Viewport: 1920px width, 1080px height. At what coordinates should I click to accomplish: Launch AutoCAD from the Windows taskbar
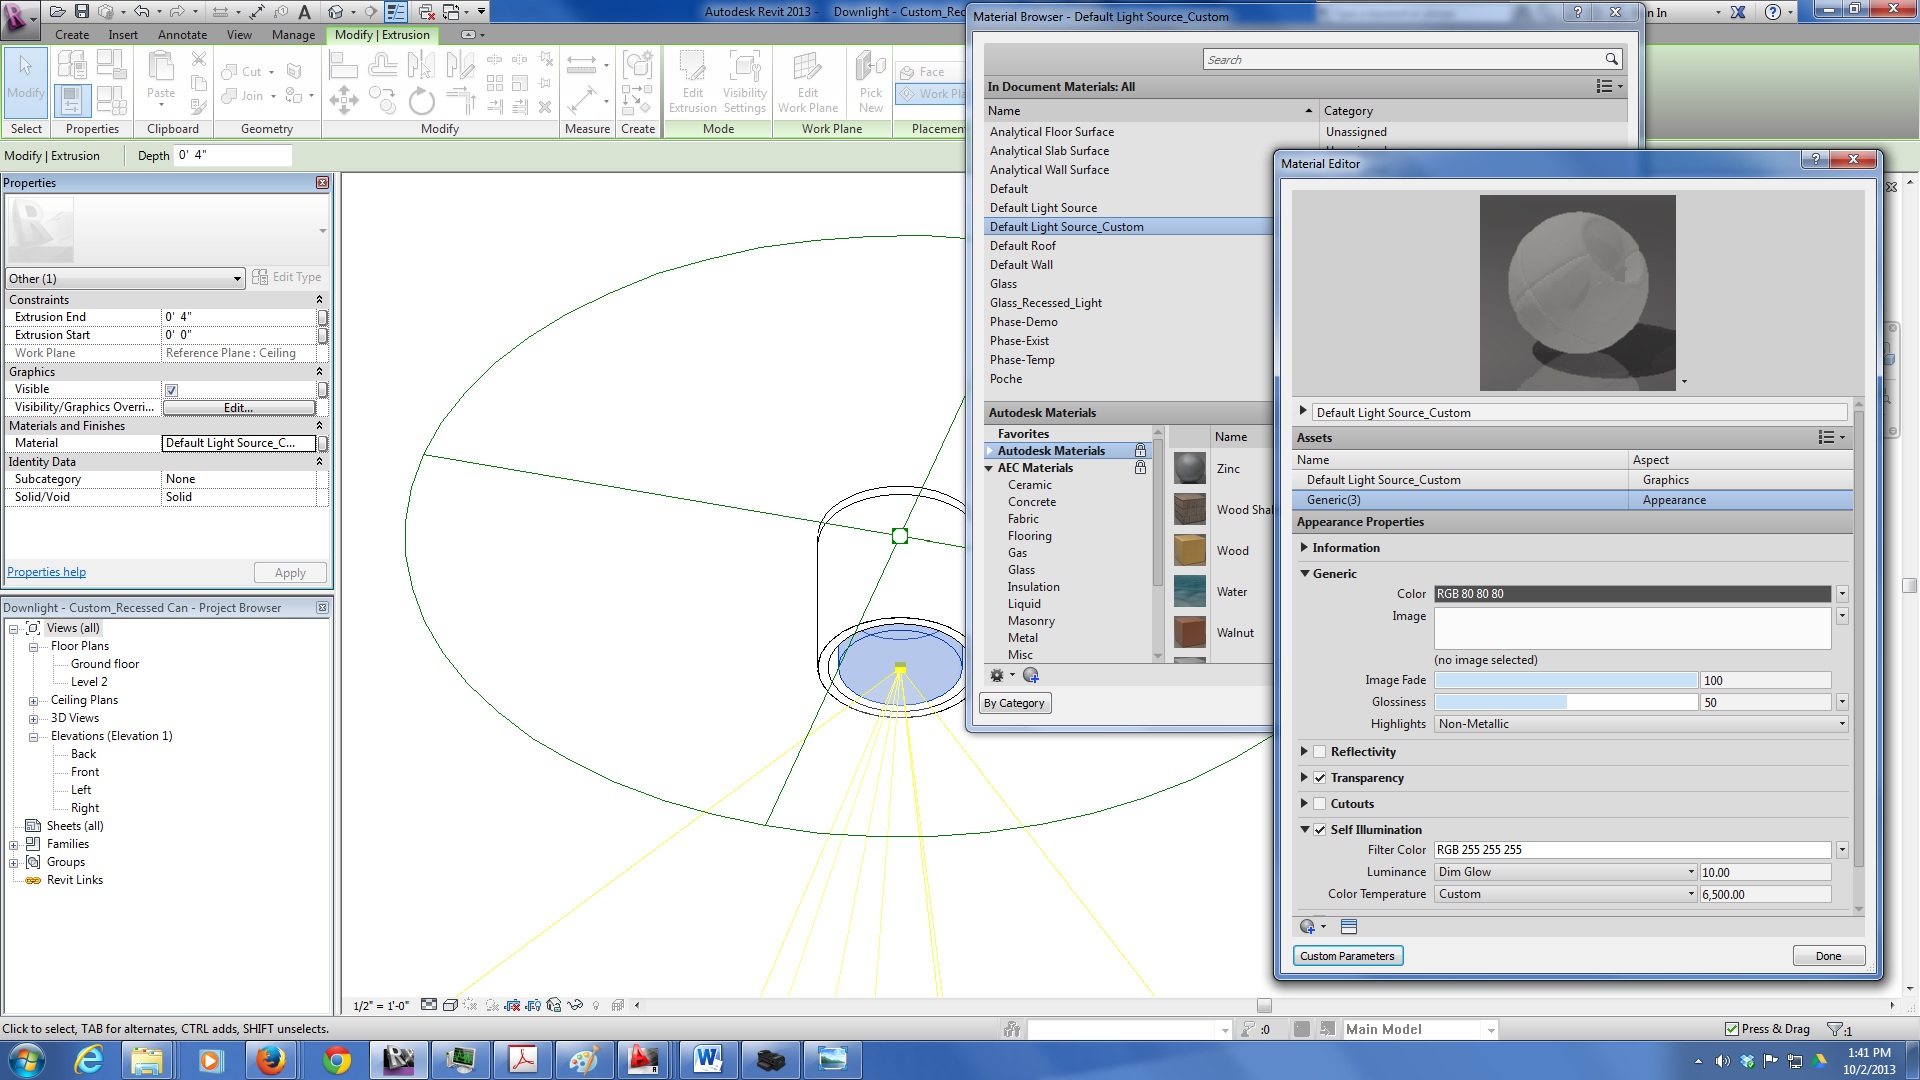pyautogui.click(x=644, y=1060)
